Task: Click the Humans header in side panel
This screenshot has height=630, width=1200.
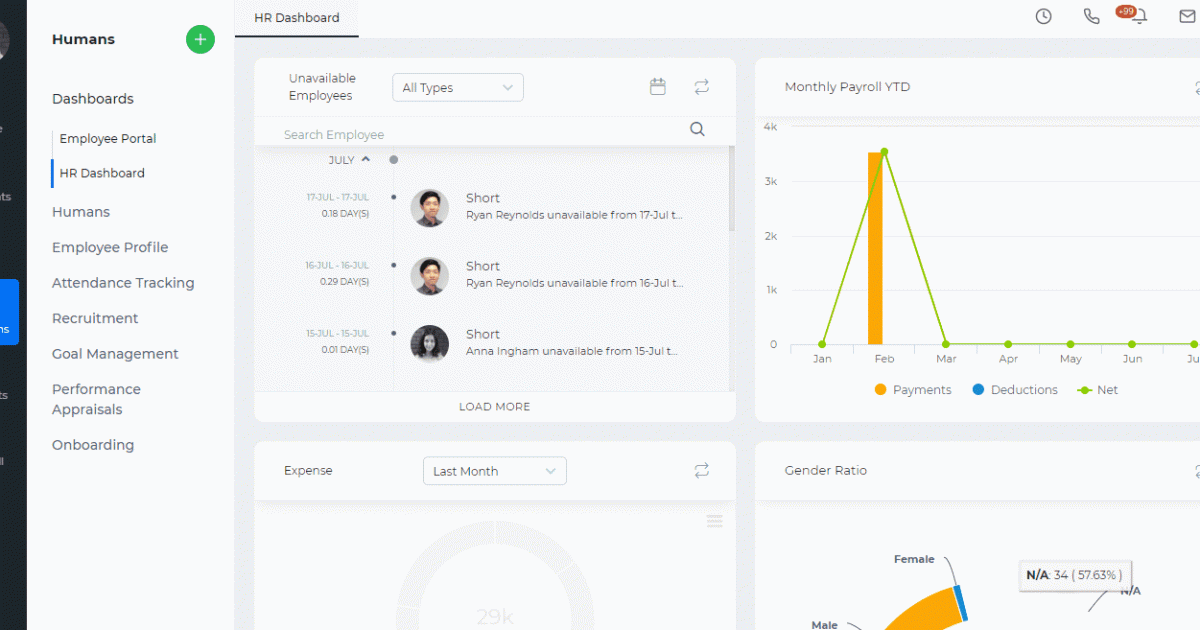Action: [x=83, y=39]
